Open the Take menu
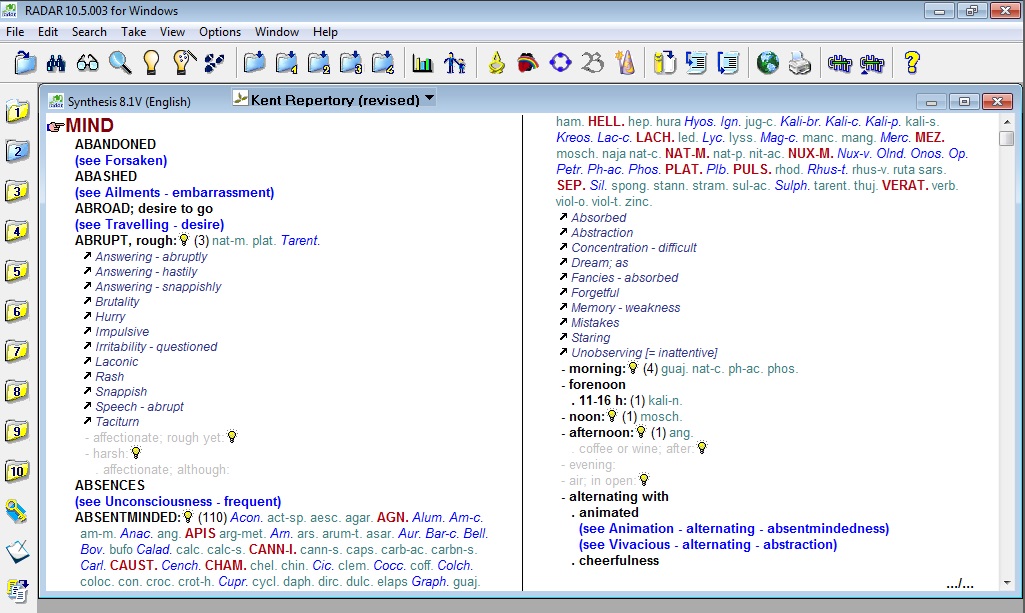The image size is (1025, 613). (x=133, y=31)
